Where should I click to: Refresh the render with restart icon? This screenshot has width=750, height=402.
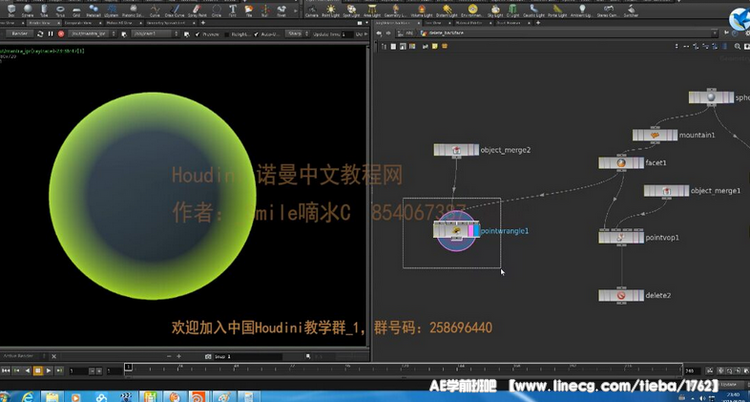pyautogui.click(x=40, y=34)
